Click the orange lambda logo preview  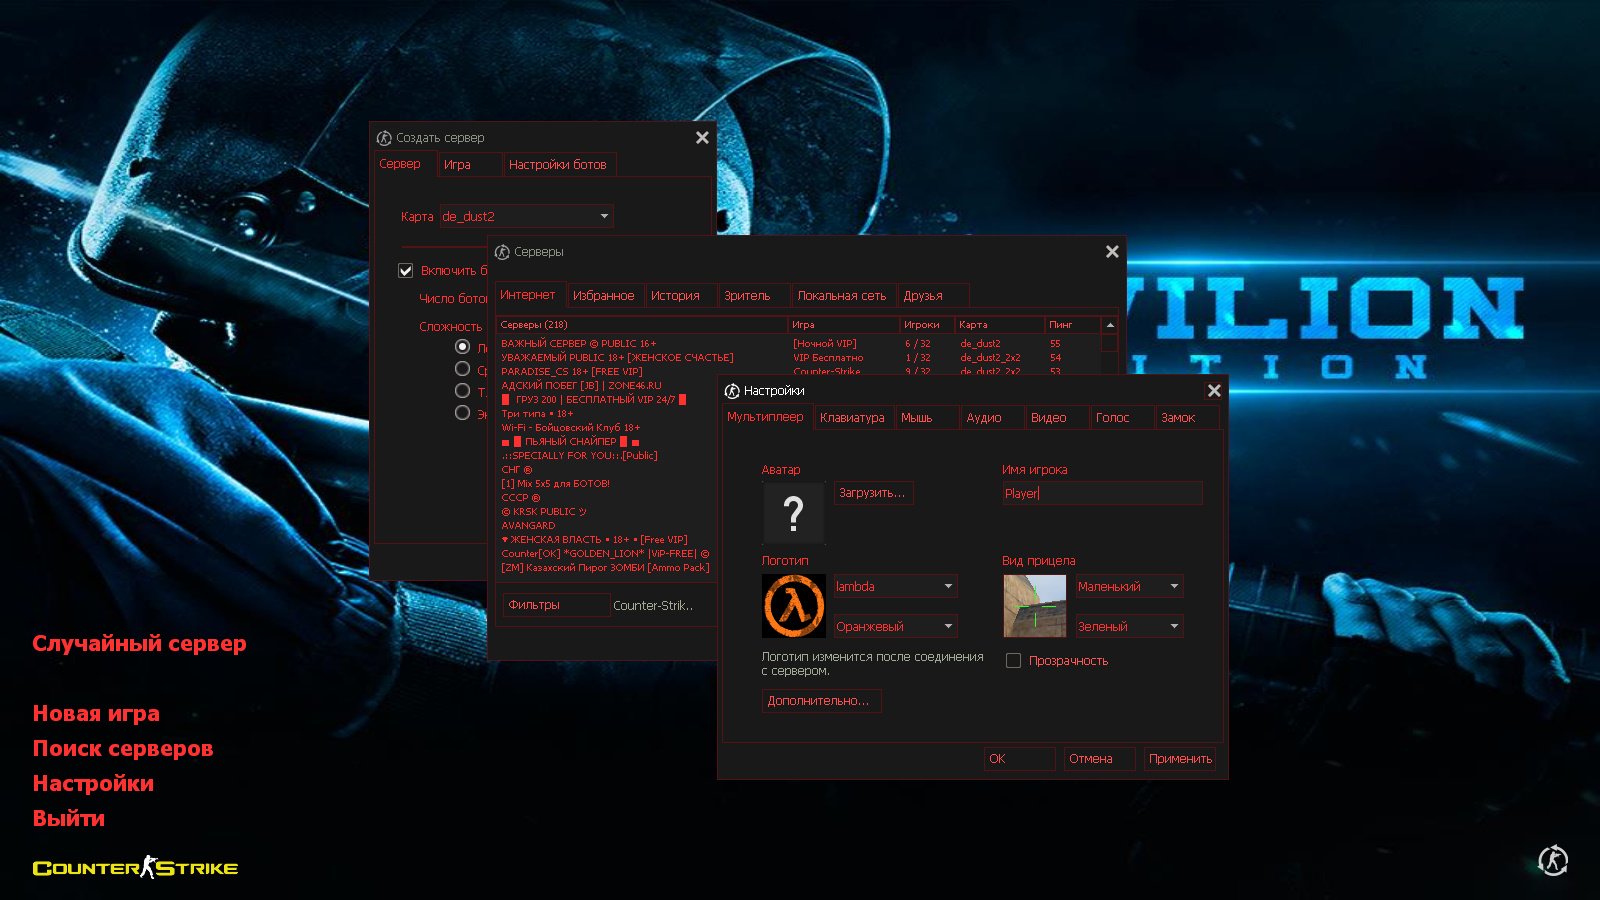point(794,606)
